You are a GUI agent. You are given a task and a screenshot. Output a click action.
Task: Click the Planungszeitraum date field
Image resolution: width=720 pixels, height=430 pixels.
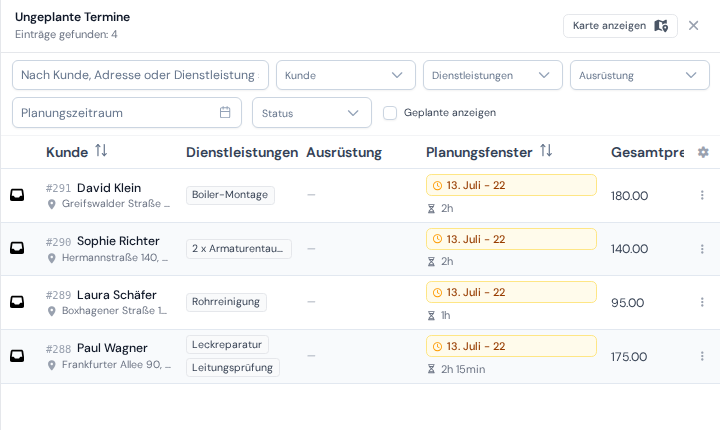(127, 113)
